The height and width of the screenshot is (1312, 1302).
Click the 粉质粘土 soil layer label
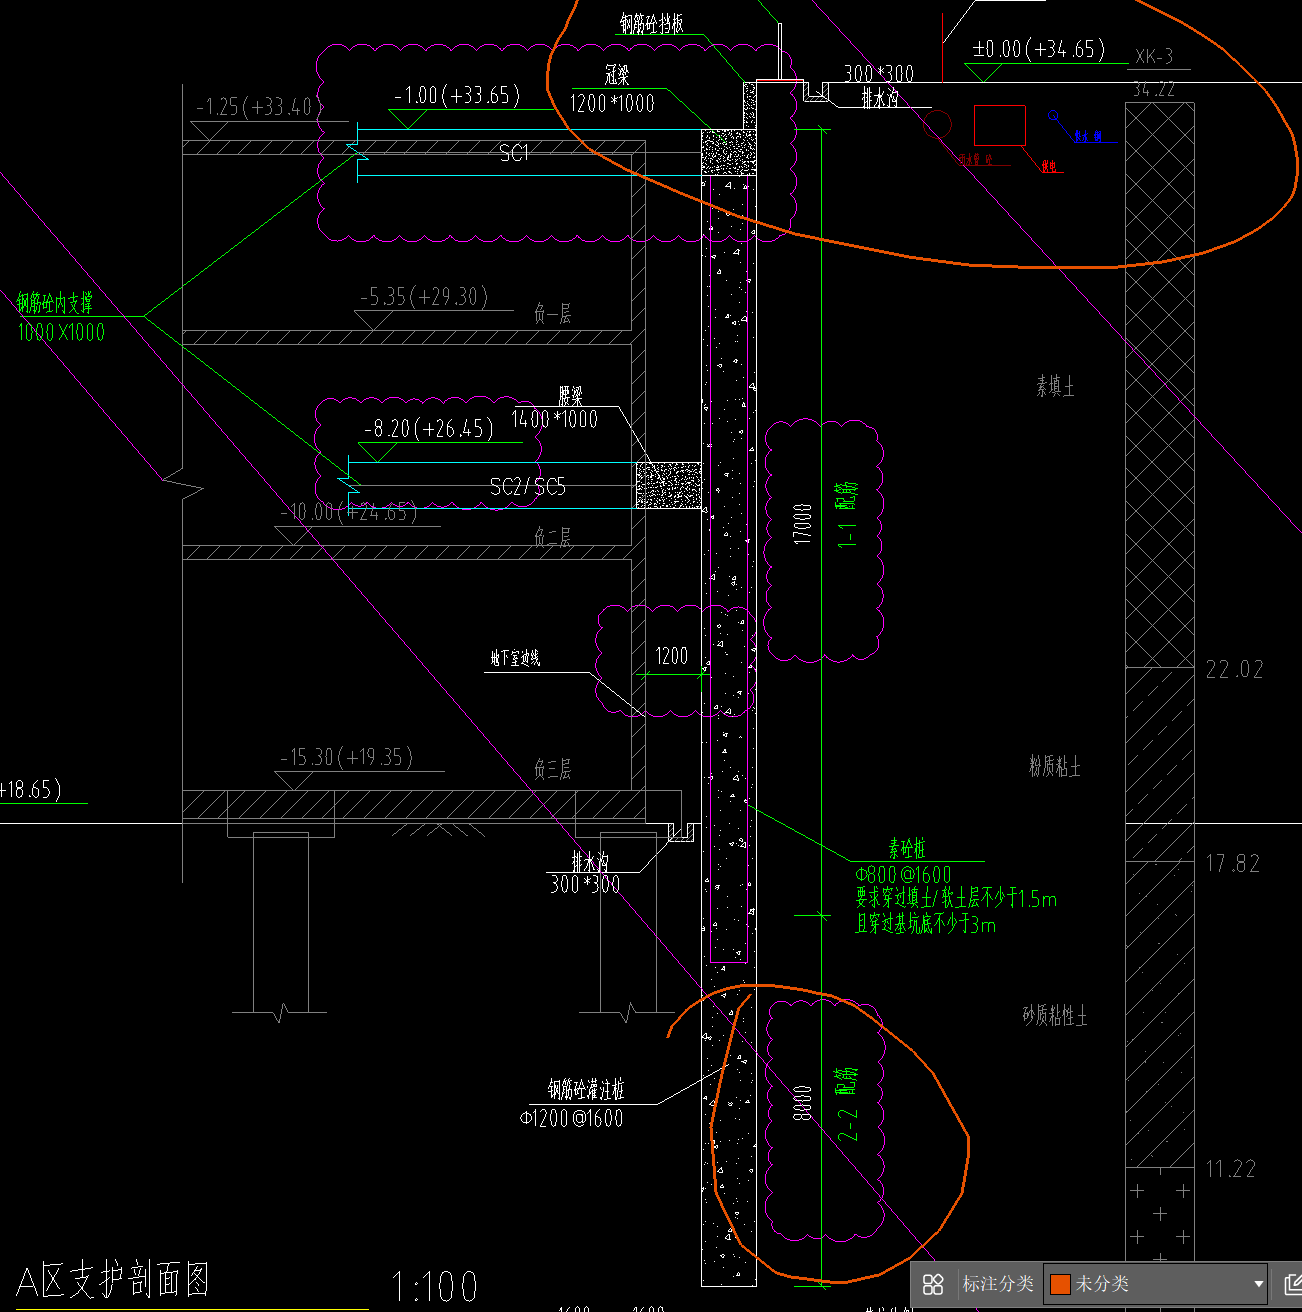(1055, 766)
